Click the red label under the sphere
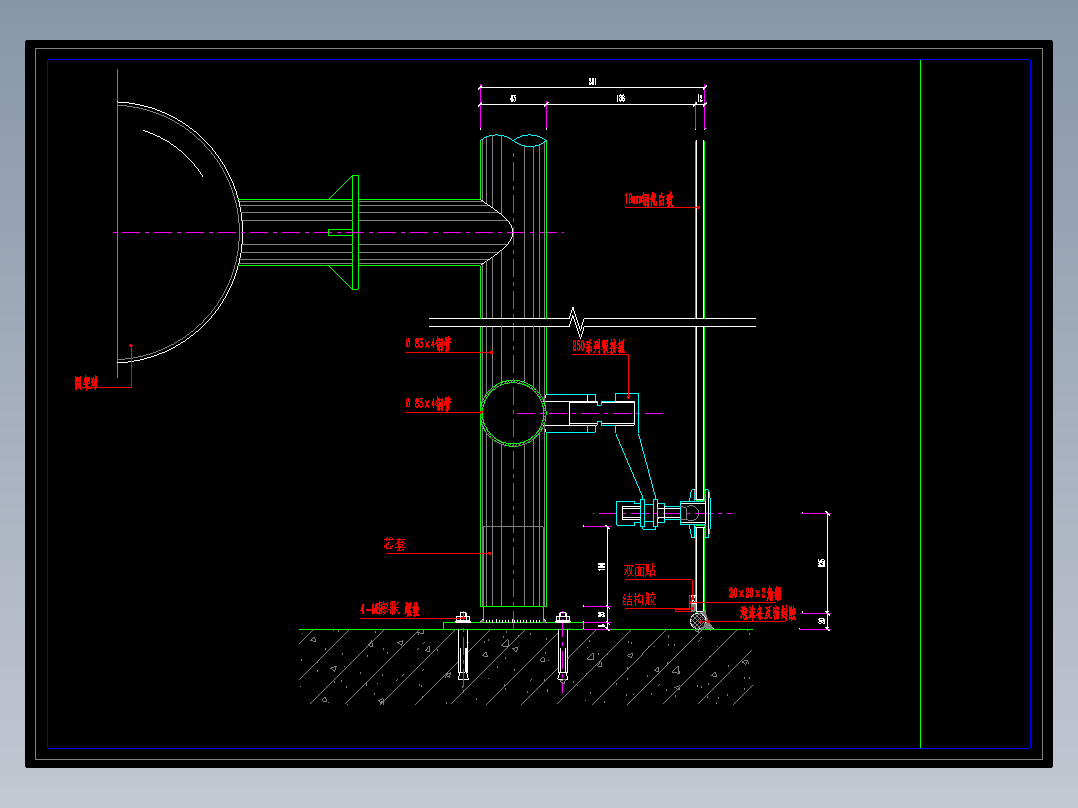The height and width of the screenshot is (808, 1078). 87,383
